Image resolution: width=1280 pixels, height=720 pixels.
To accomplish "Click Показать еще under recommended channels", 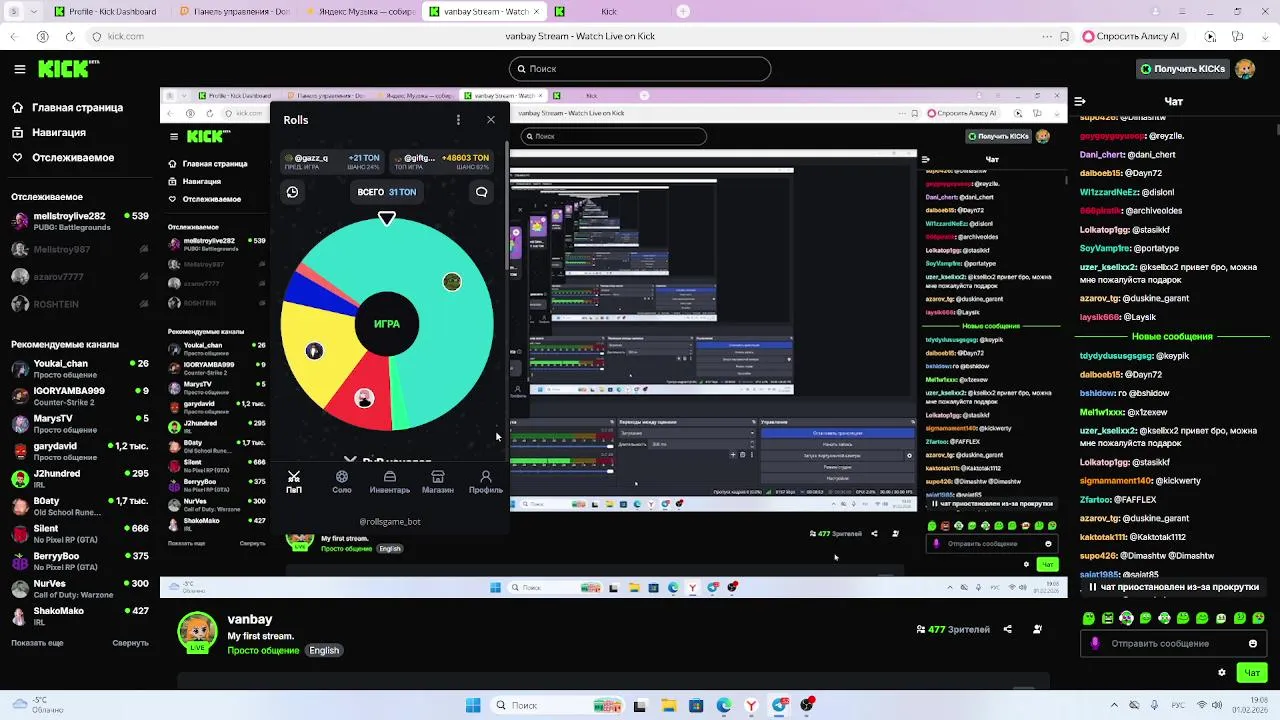I will 37,643.
